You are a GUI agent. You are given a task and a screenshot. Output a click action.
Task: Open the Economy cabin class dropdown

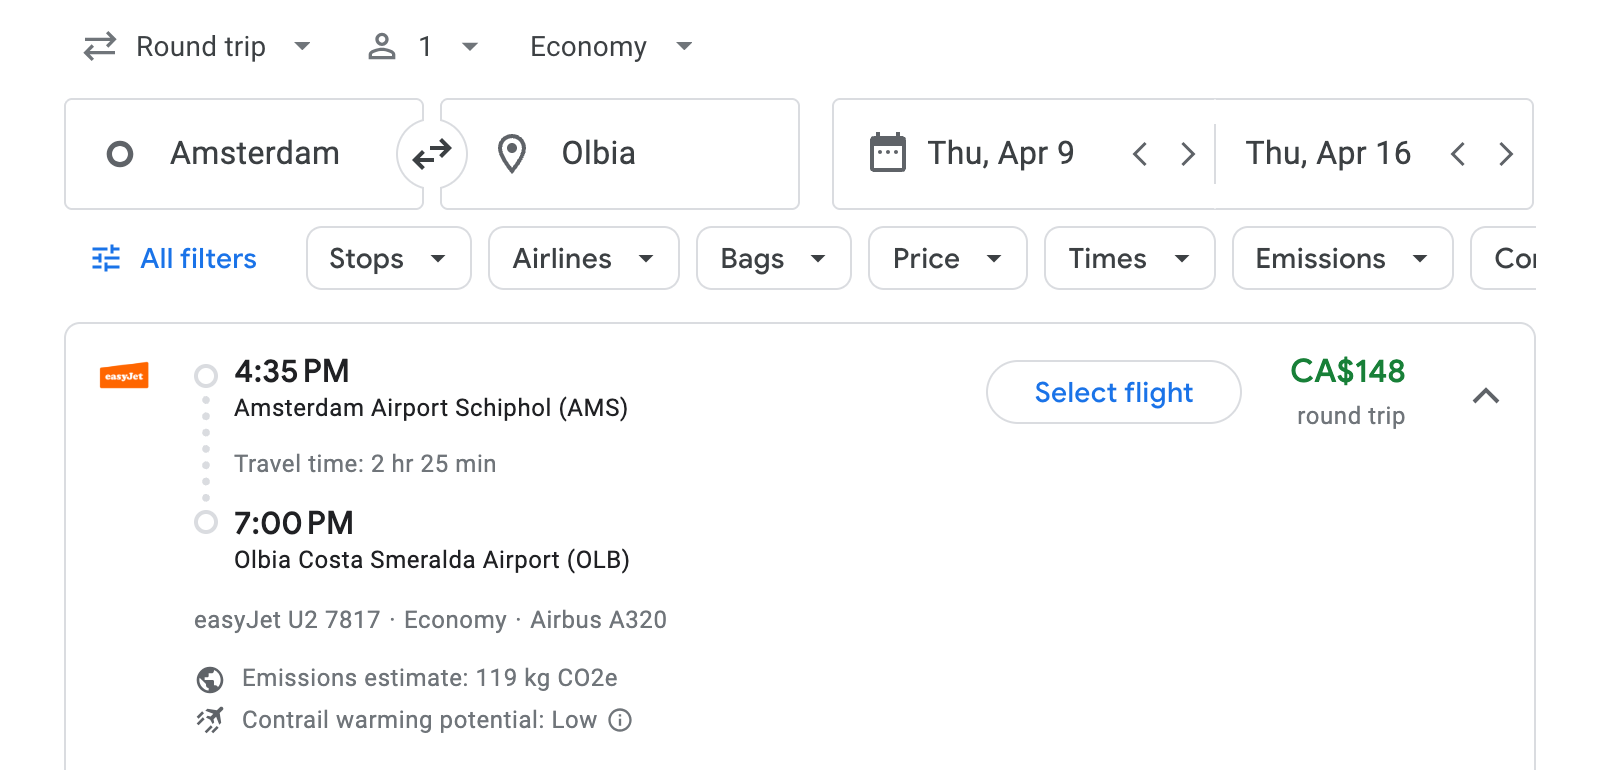[609, 46]
